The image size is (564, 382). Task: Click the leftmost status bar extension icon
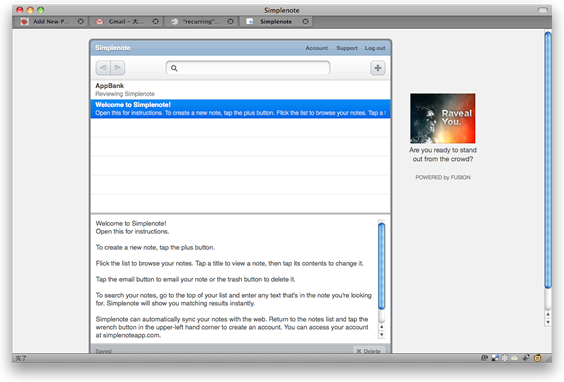coord(484,358)
